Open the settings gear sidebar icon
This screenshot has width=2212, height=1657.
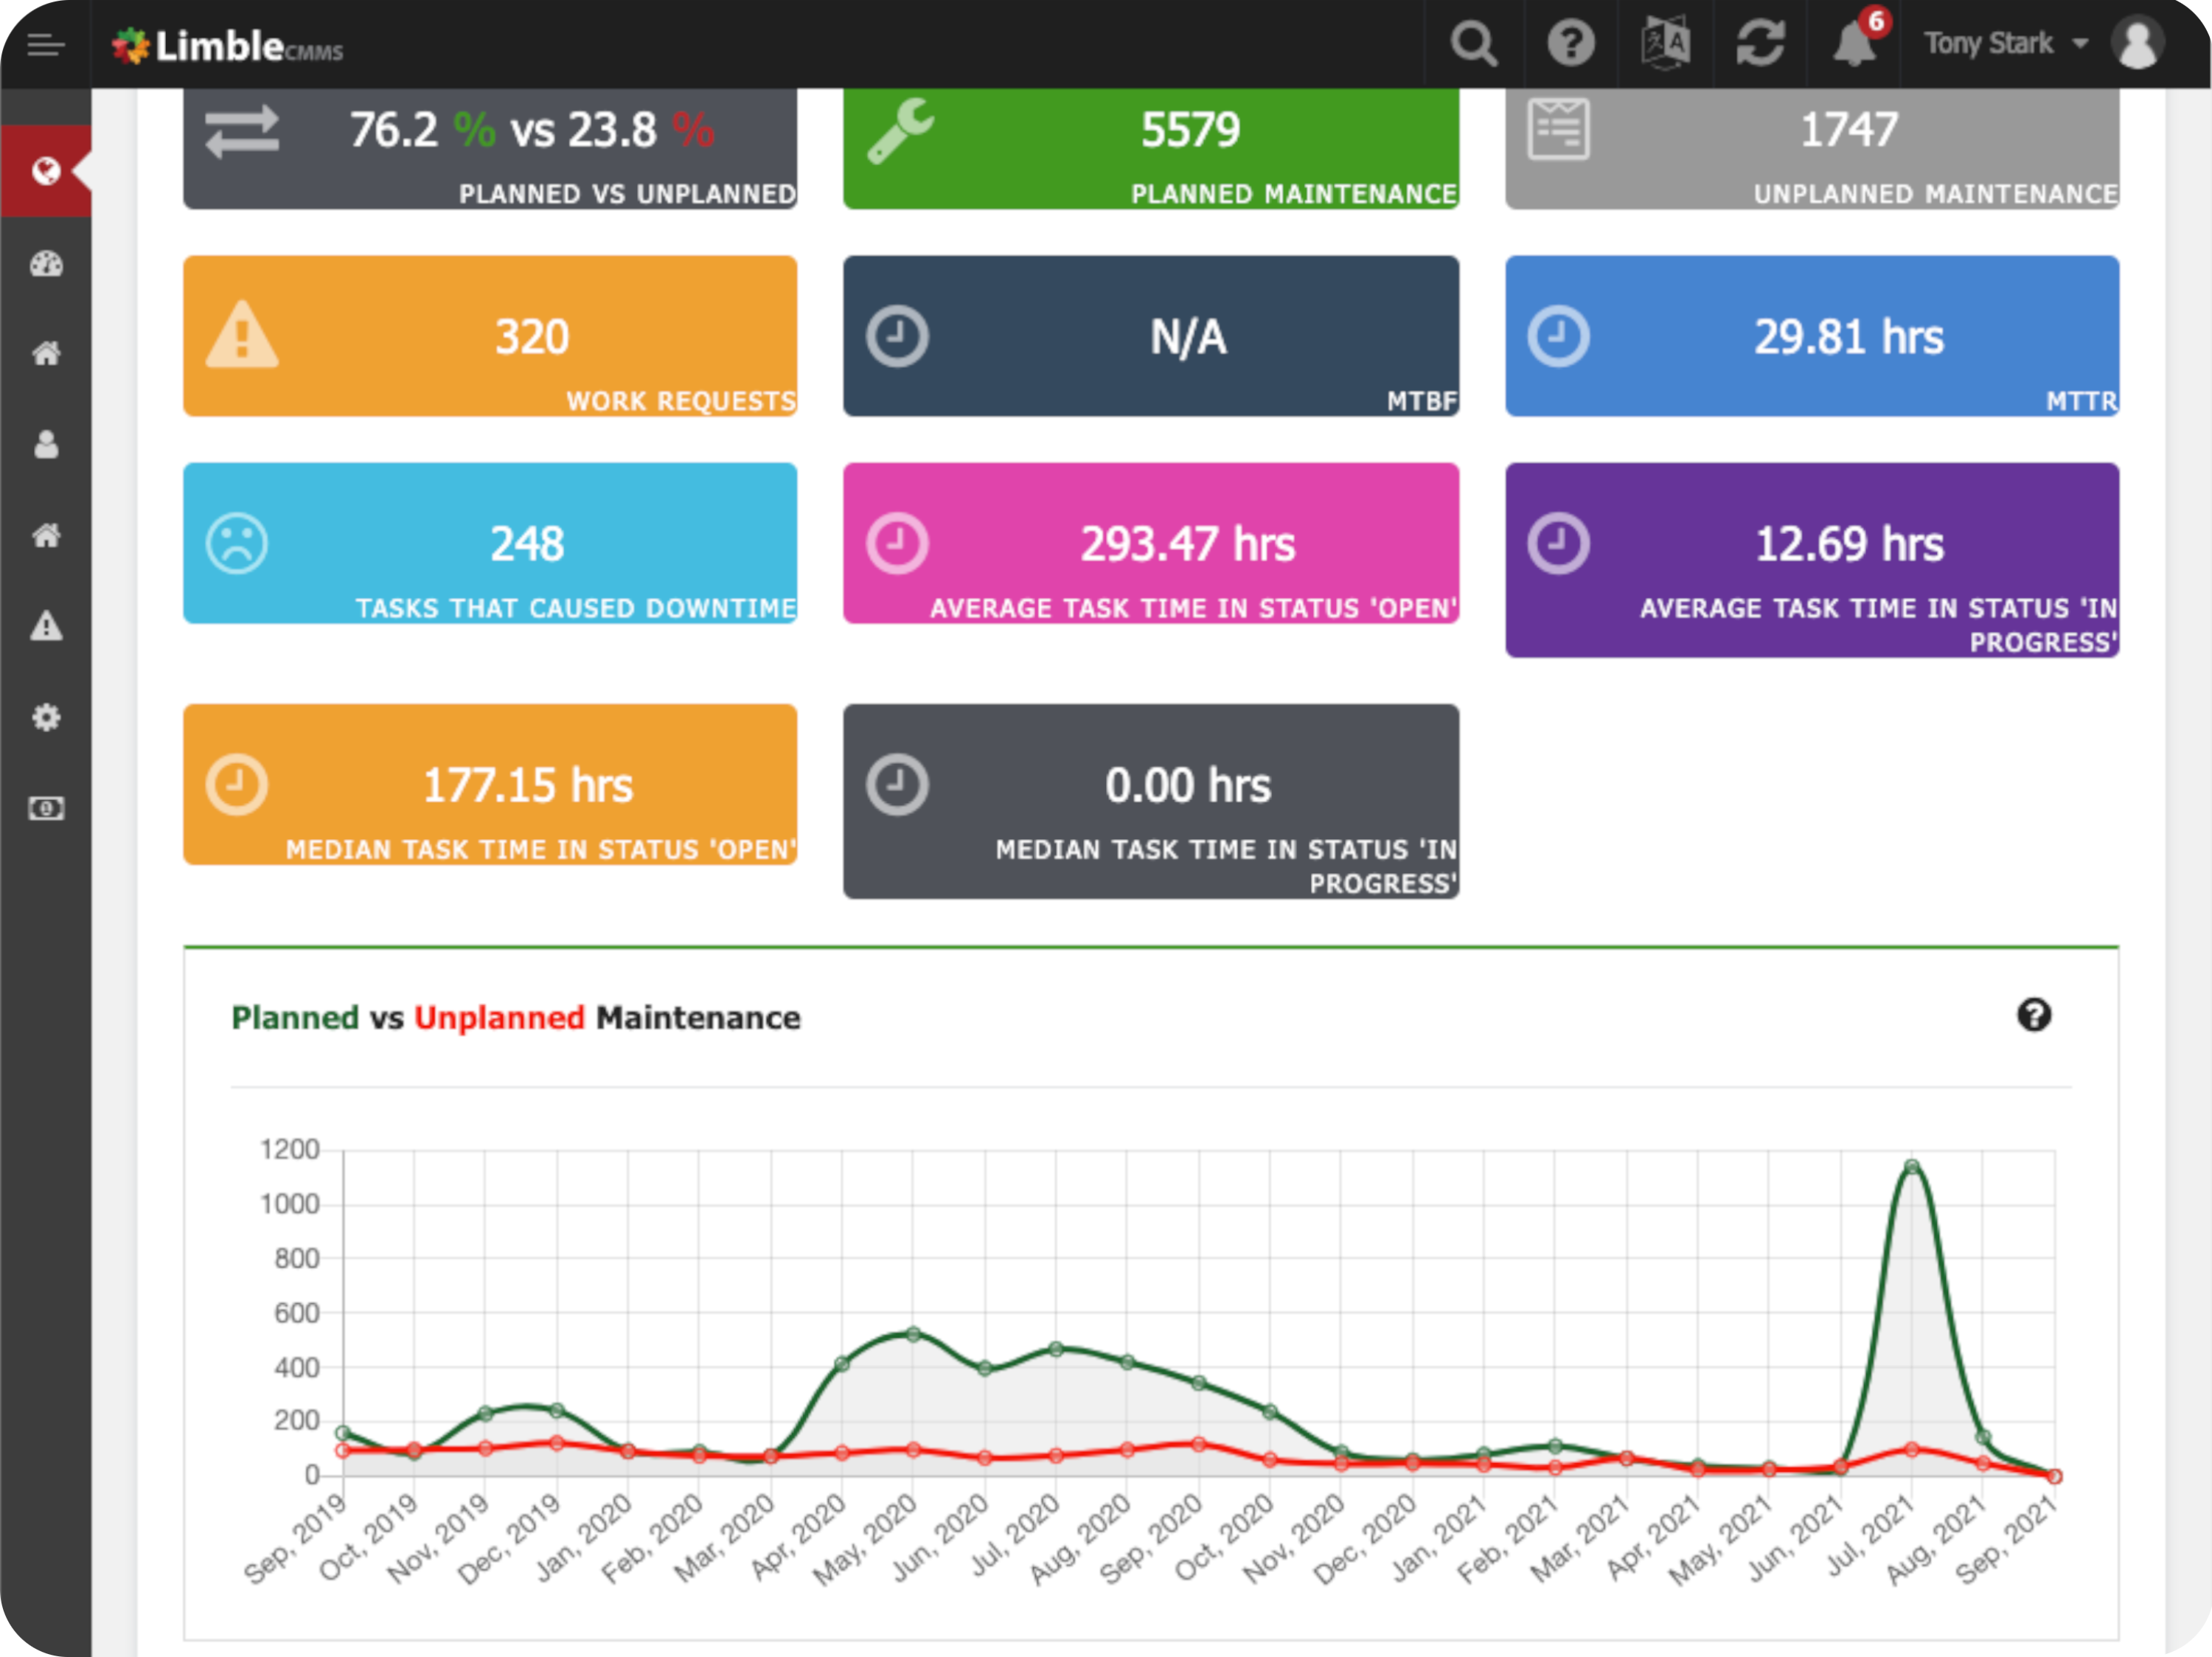[x=46, y=717]
